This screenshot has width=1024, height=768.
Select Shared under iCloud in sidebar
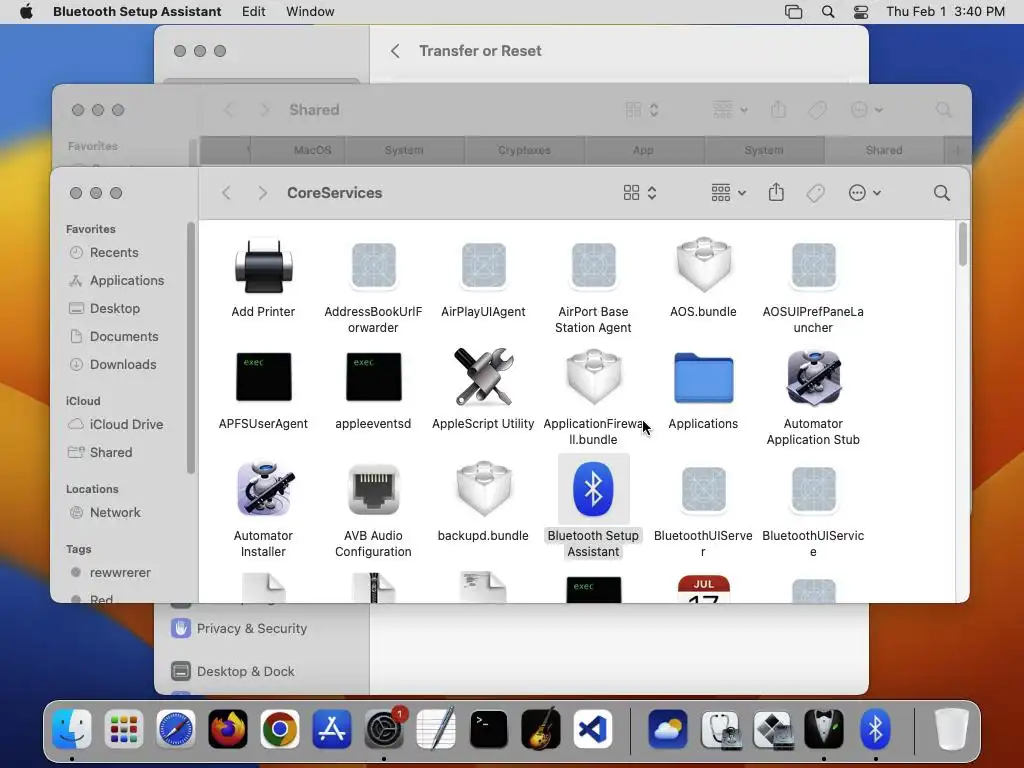(110, 453)
